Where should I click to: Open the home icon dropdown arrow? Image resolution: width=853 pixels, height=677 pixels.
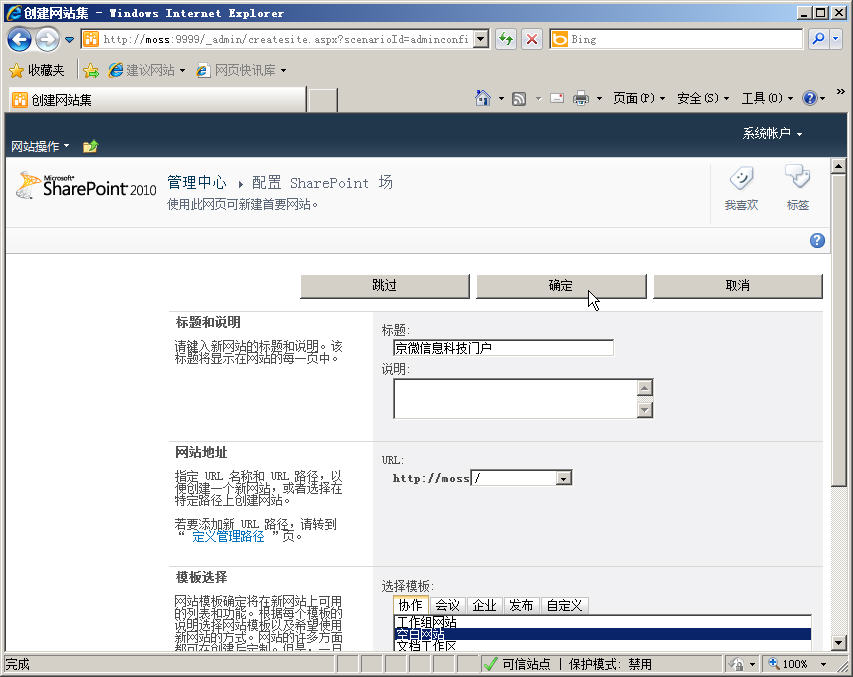(501, 99)
